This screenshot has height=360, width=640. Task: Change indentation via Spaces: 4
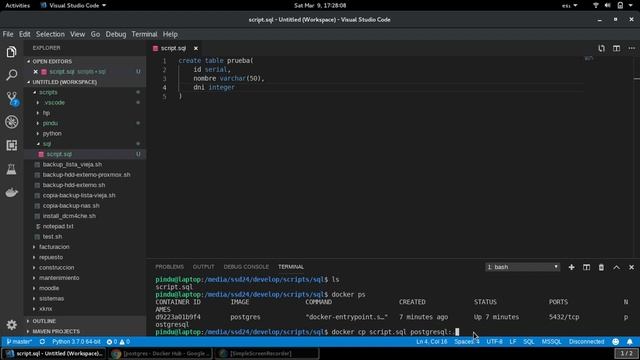467,342
